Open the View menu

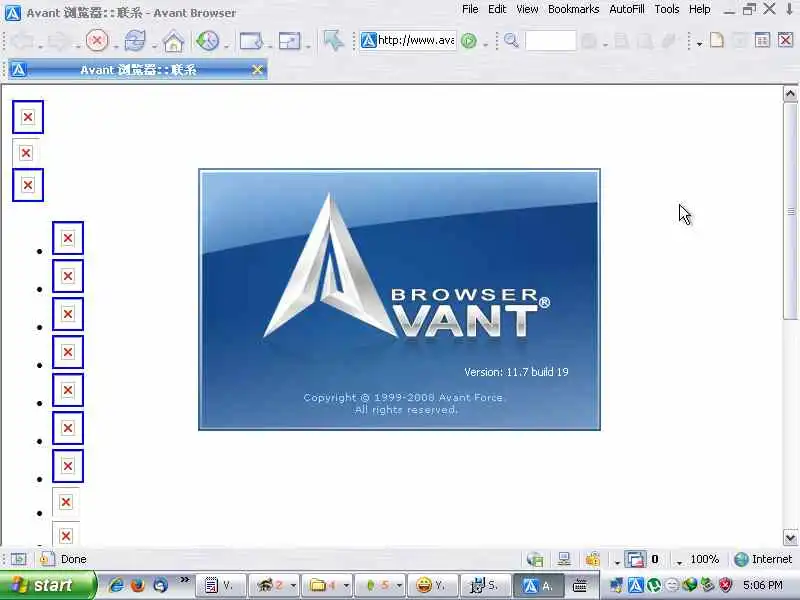pyautogui.click(x=527, y=9)
